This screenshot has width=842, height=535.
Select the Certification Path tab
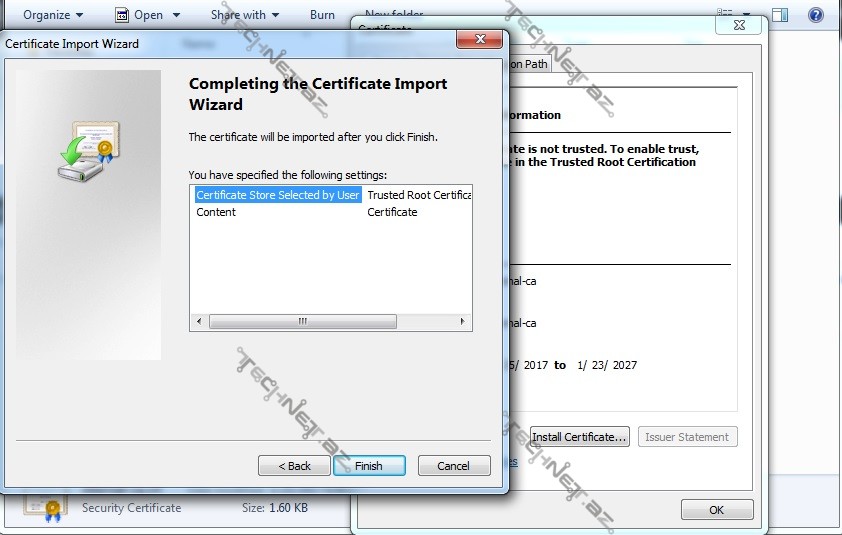coord(525,64)
